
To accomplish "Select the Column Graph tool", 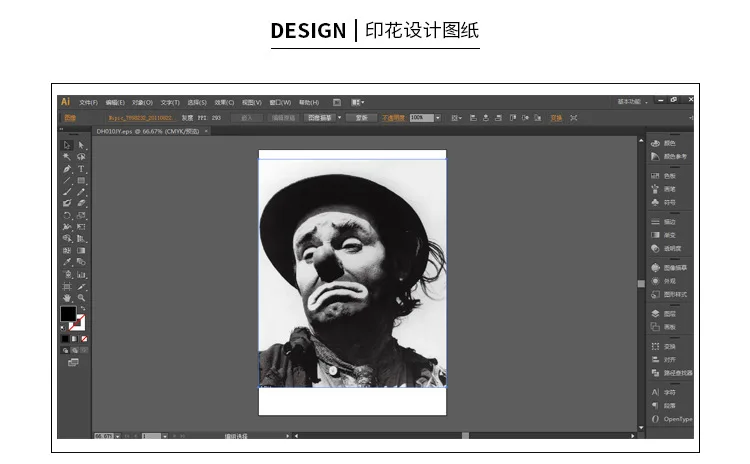I will click(x=81, y=275).
